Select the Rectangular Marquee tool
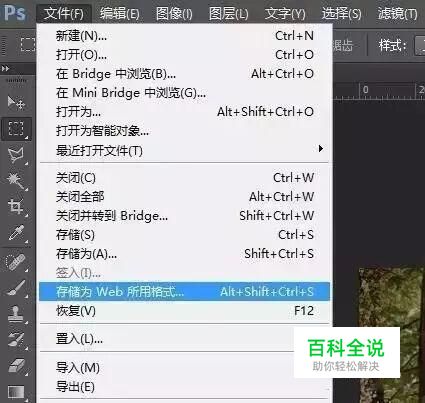Screen dimensions: 425x403 16,129
